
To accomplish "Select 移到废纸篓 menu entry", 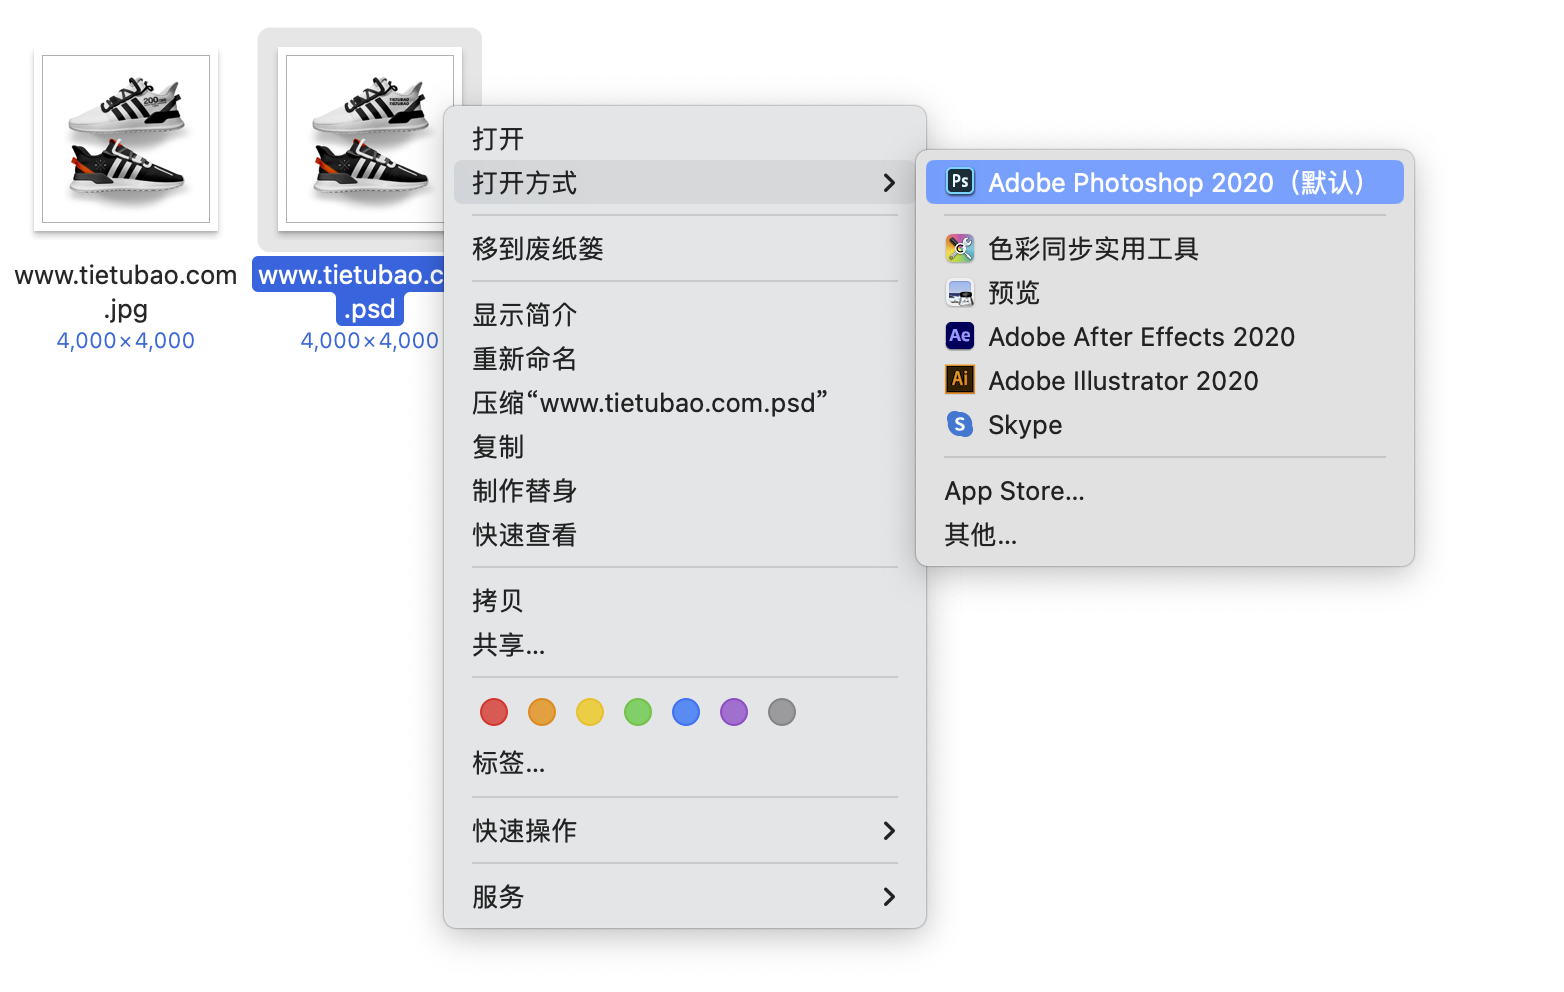I will coord(685,249).
